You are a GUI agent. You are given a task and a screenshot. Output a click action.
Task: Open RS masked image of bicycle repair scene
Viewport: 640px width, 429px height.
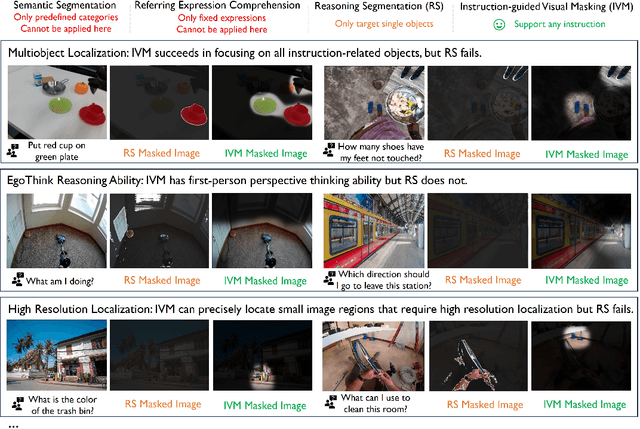[x=478, y=356]
